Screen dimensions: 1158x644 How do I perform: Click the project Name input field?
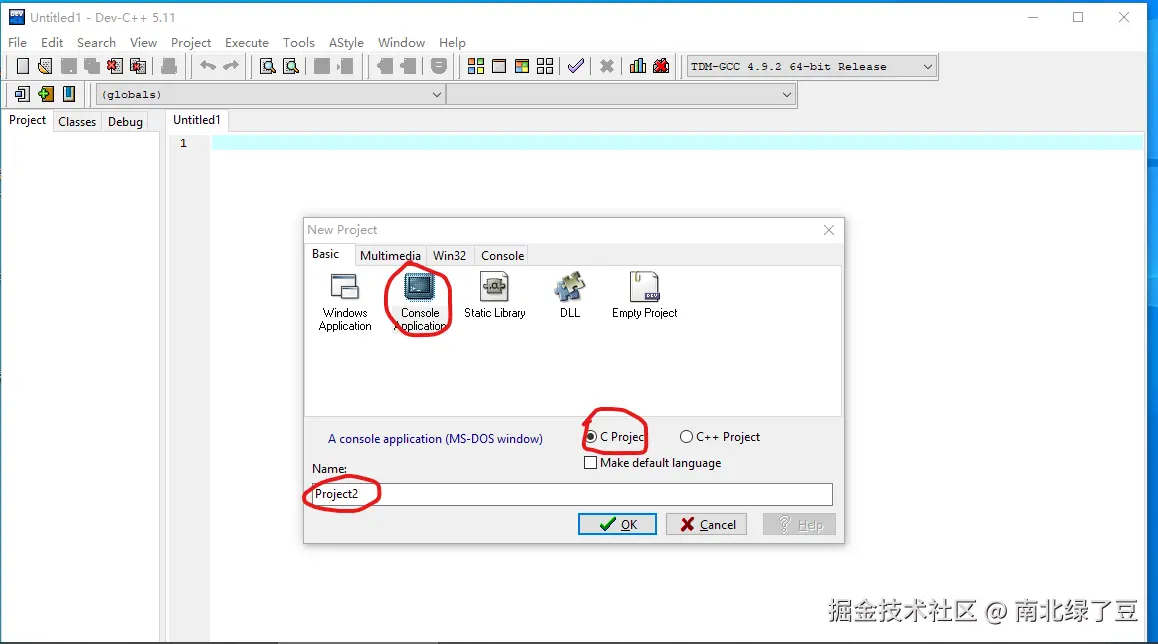(572, 494)
